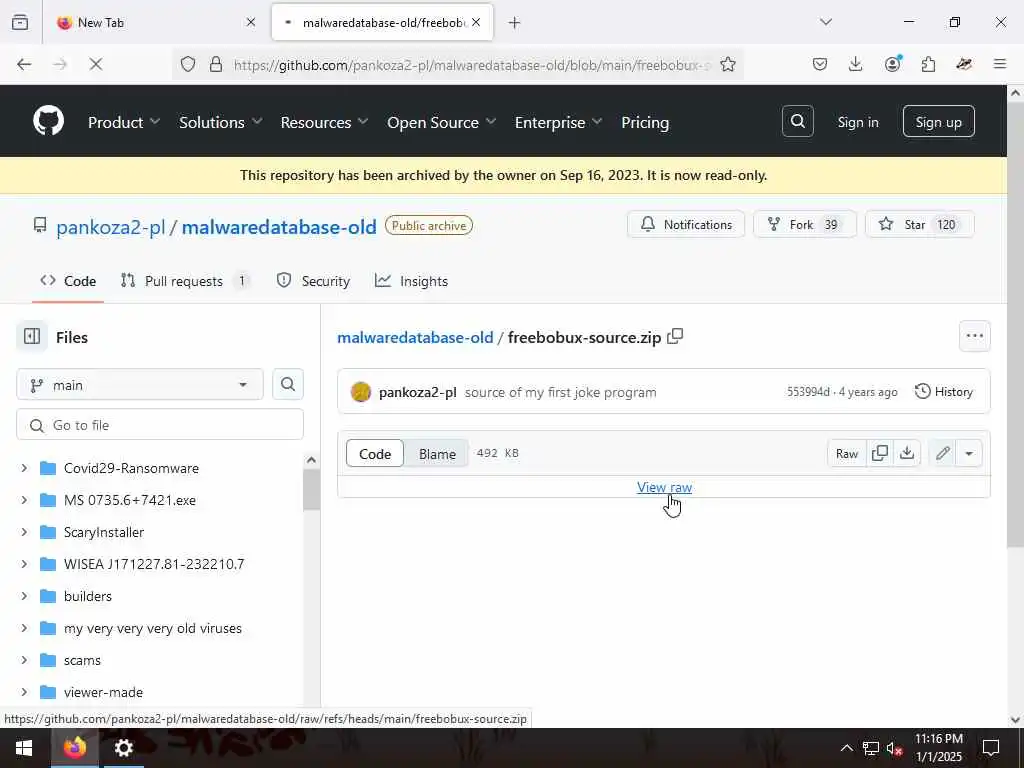Viewport: 1024px width, 768px height.
Task: Click the GitHub logo icon
Action: point(48,121)
